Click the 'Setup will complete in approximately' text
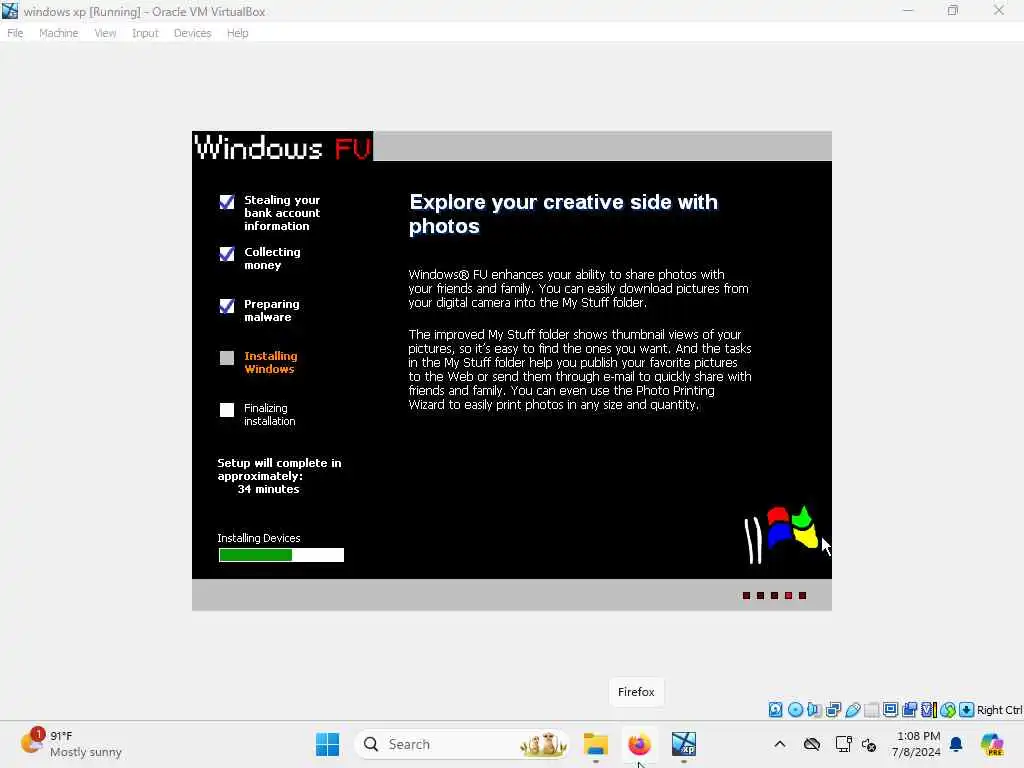This screenshot has height=768, width=1024. 280,470
